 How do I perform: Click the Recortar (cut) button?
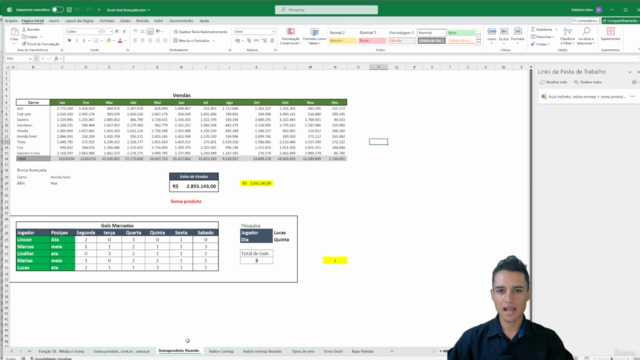31,30
